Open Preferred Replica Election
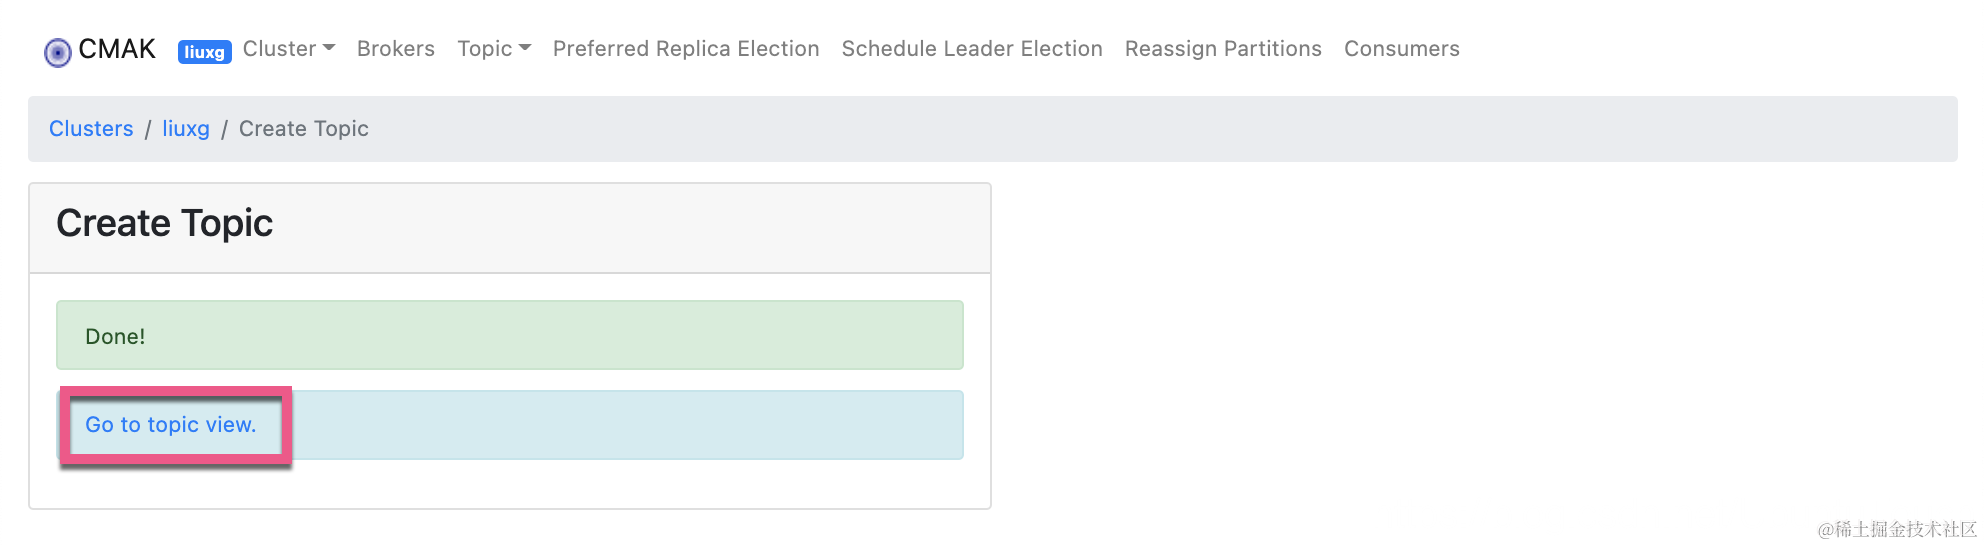This screenshot has width=1984, height=546. [x=686, y=49]
